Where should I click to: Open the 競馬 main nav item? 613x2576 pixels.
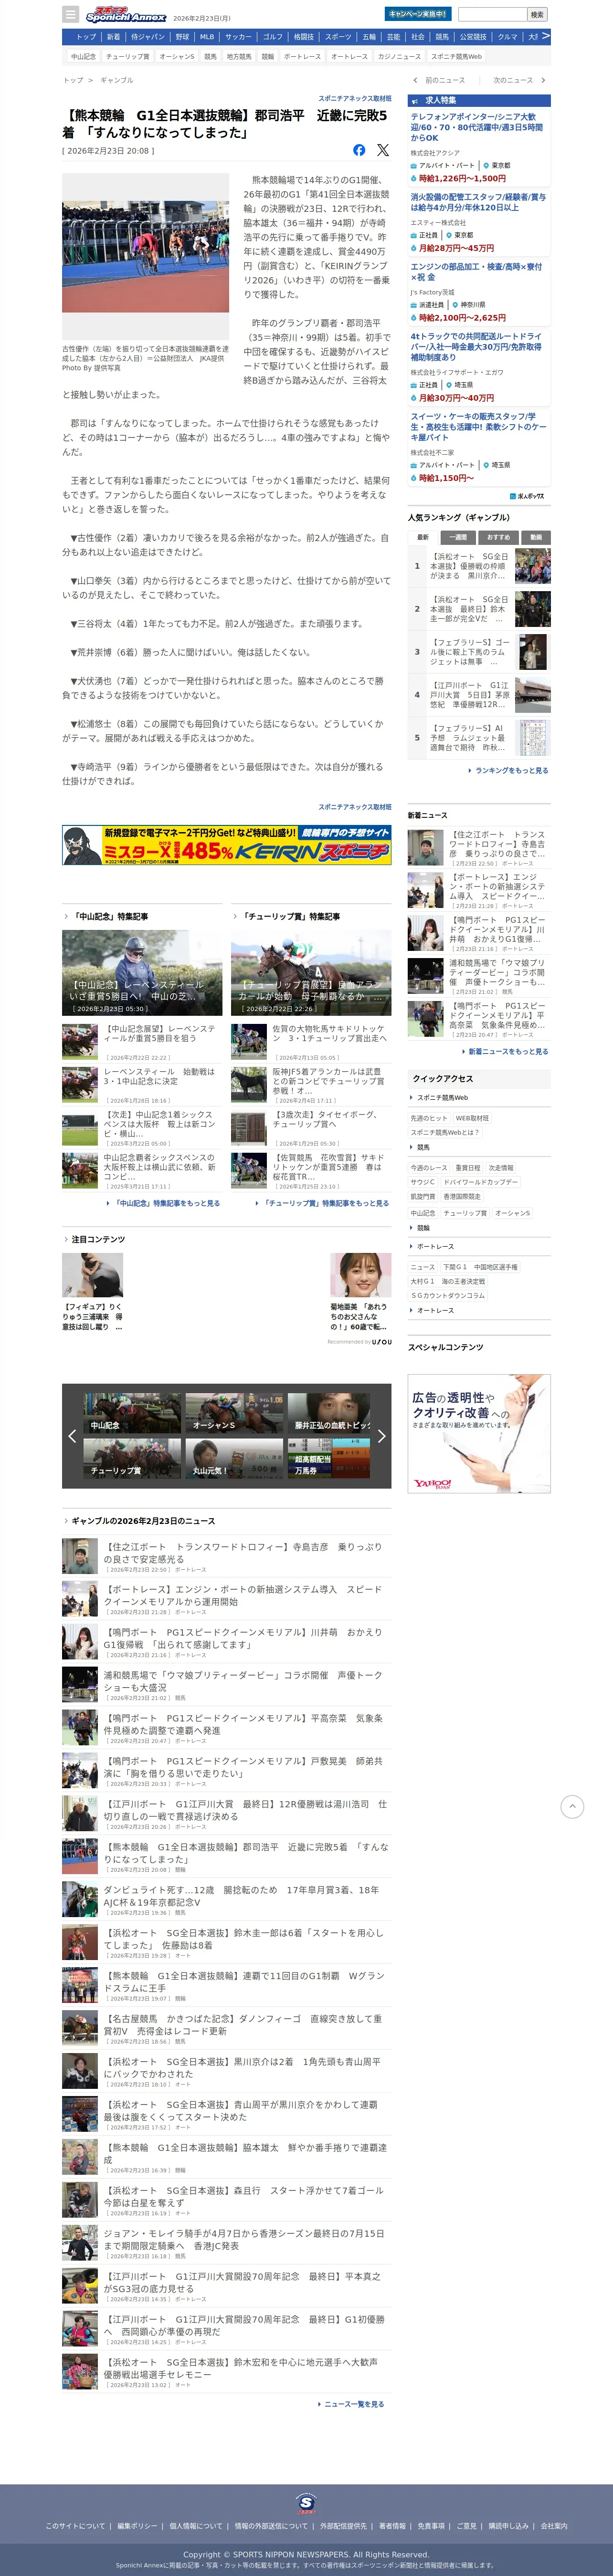tap(442, 37)
